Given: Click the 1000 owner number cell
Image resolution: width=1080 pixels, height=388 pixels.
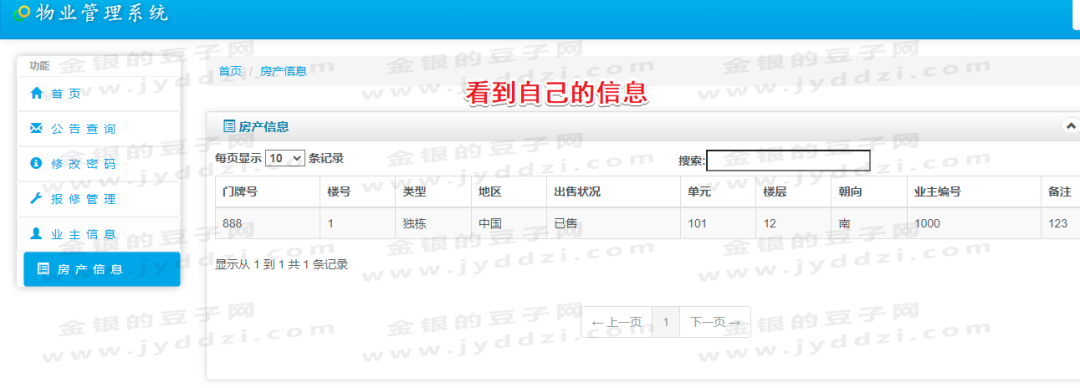Looking at the screenshot, I should (974, 223).
